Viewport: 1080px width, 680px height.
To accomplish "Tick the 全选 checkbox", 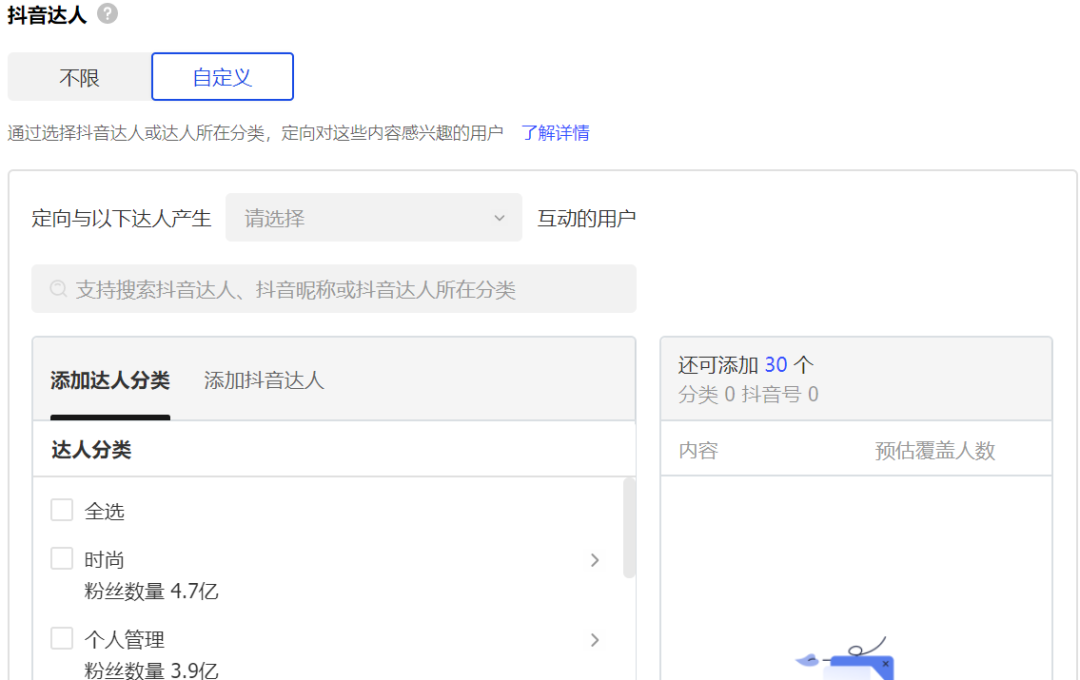I will coord(62,510).
